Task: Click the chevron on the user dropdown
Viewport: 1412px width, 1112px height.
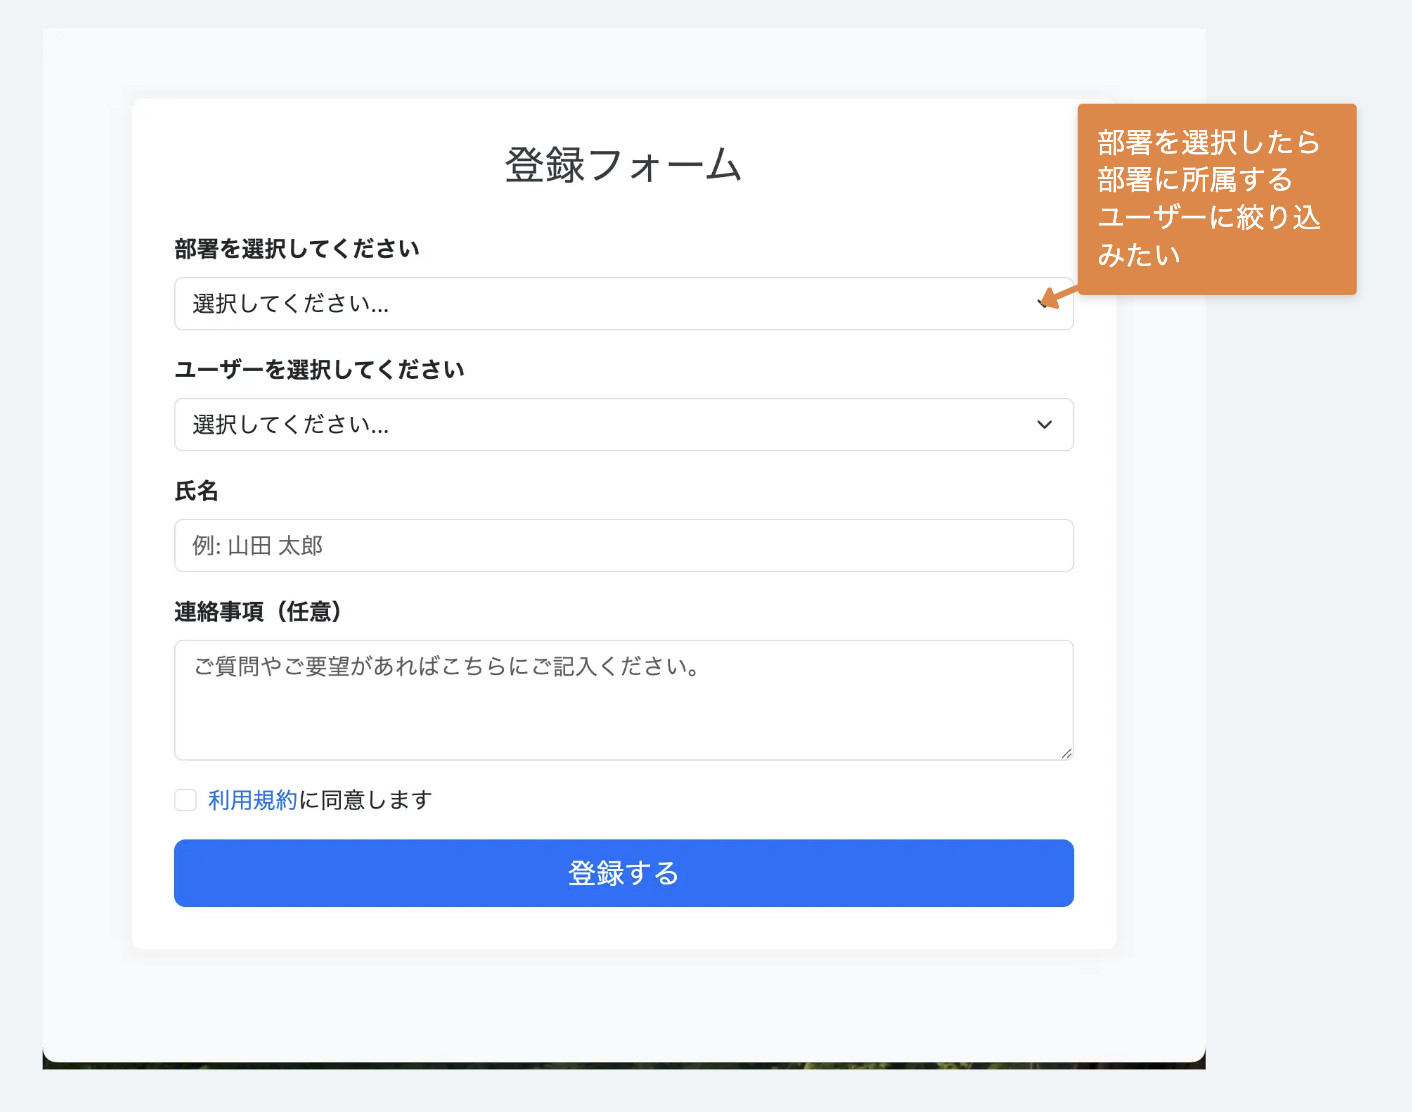Action: [1046, 424]
